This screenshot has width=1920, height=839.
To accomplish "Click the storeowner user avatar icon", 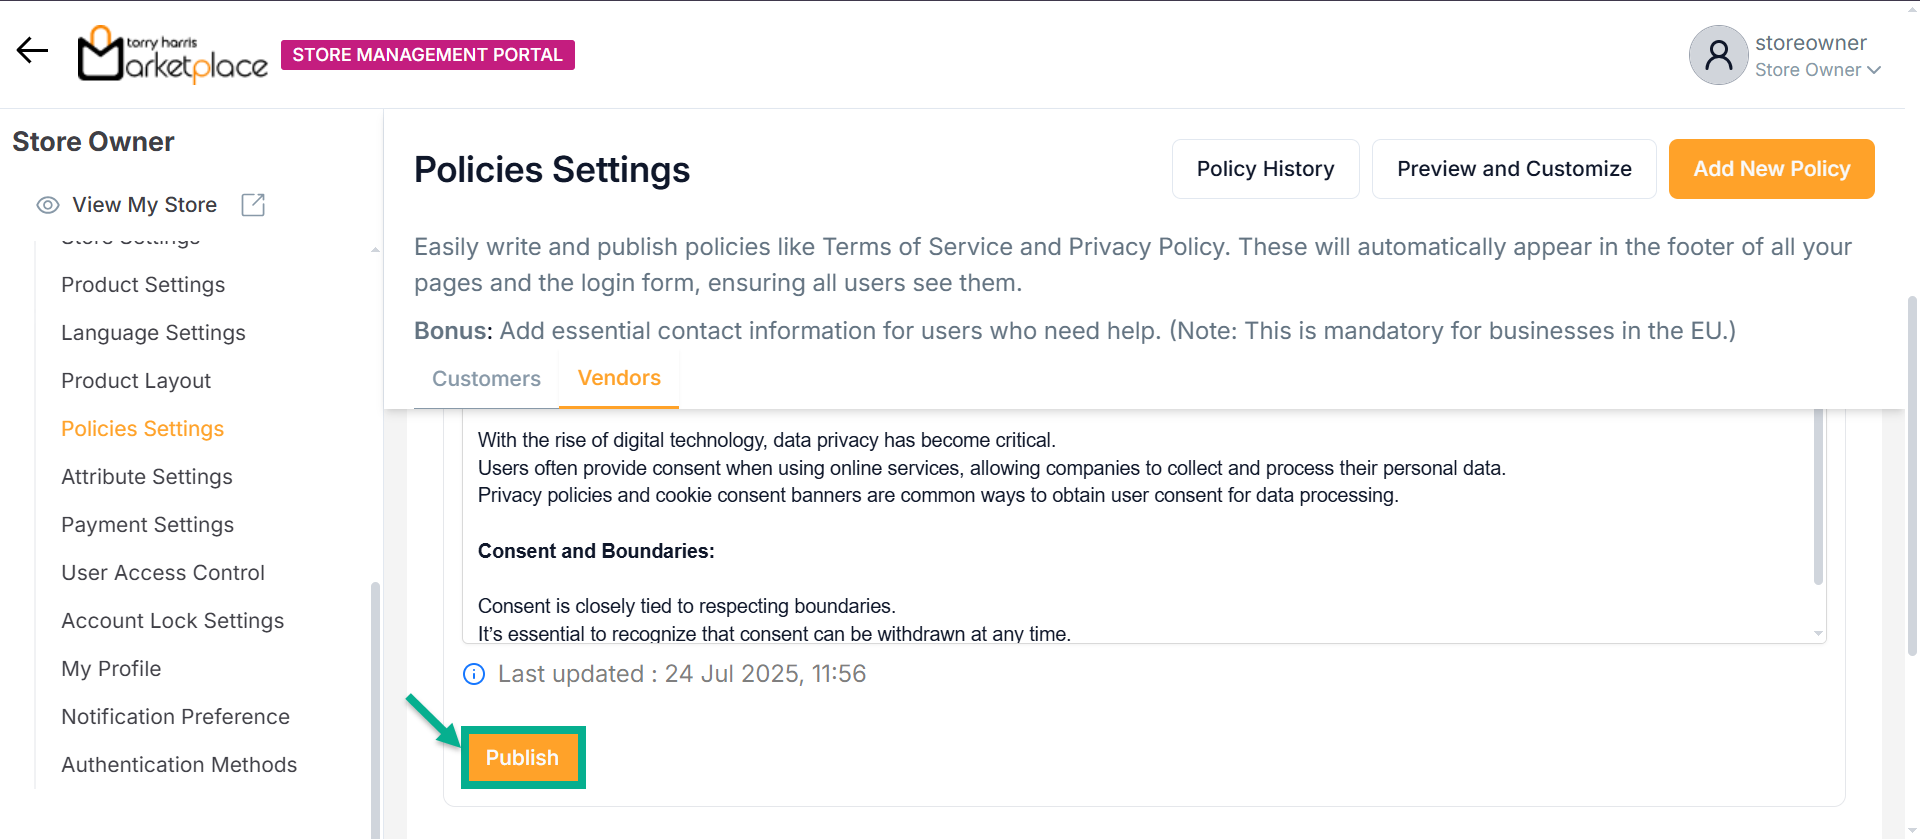I will tap(1718, 55).
